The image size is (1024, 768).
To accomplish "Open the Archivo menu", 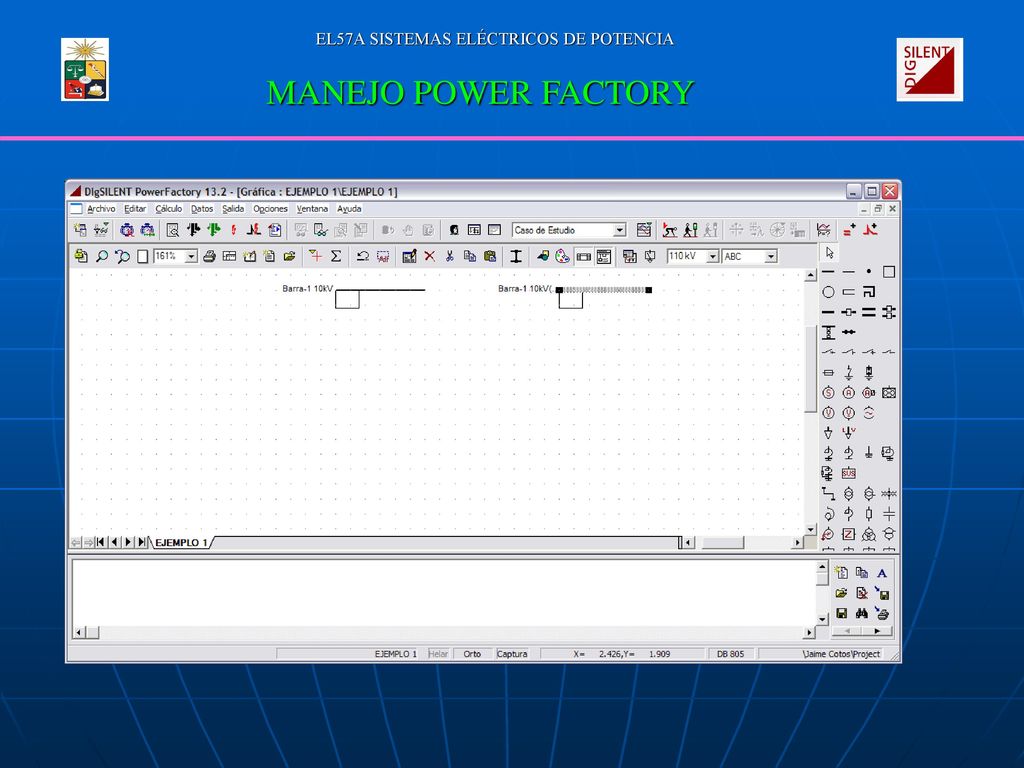I will pos(101,209).
